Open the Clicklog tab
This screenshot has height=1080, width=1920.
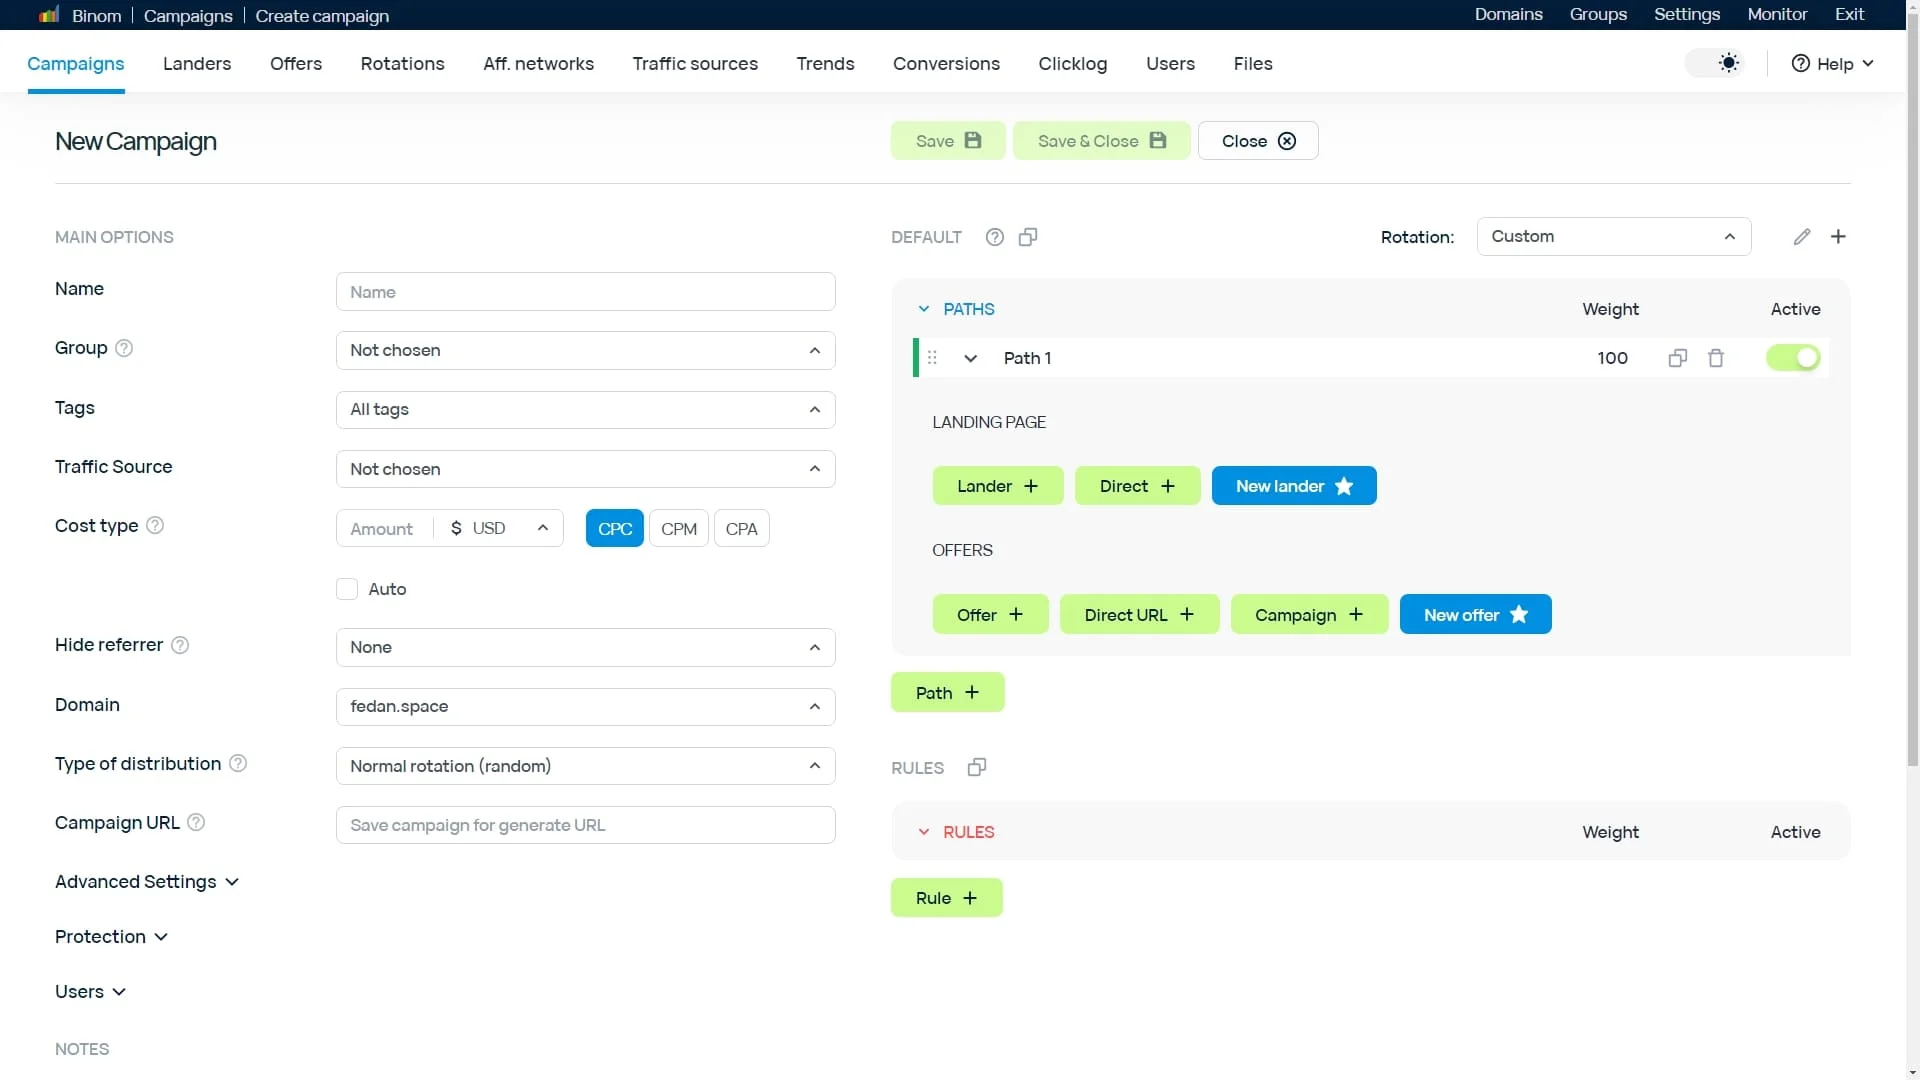coord(1072,63)
